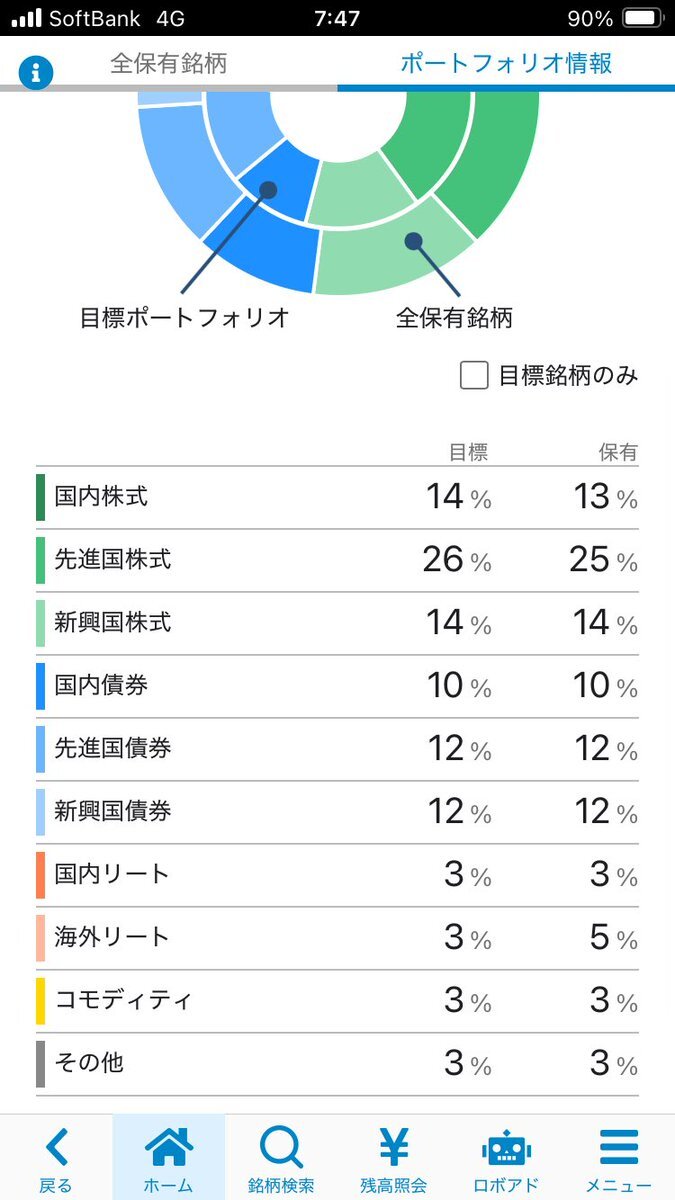This screenshot has width=675, height=1200.
Task: Select ポートフォリオ情報 tab
Action: point(506,63)
